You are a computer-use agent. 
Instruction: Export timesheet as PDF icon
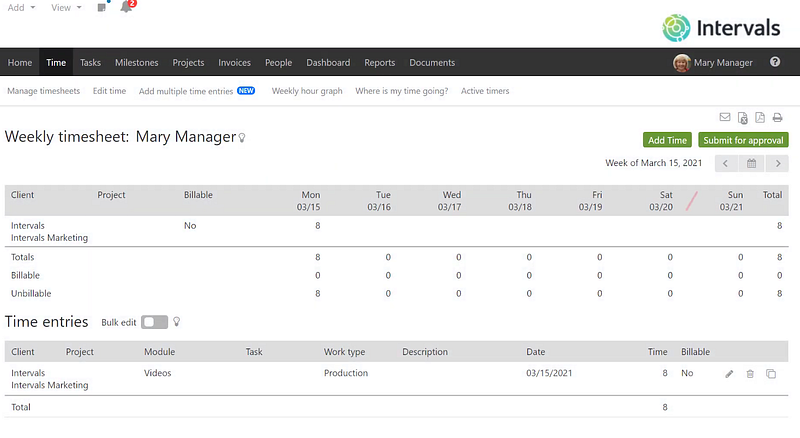[x=760, y=117]
